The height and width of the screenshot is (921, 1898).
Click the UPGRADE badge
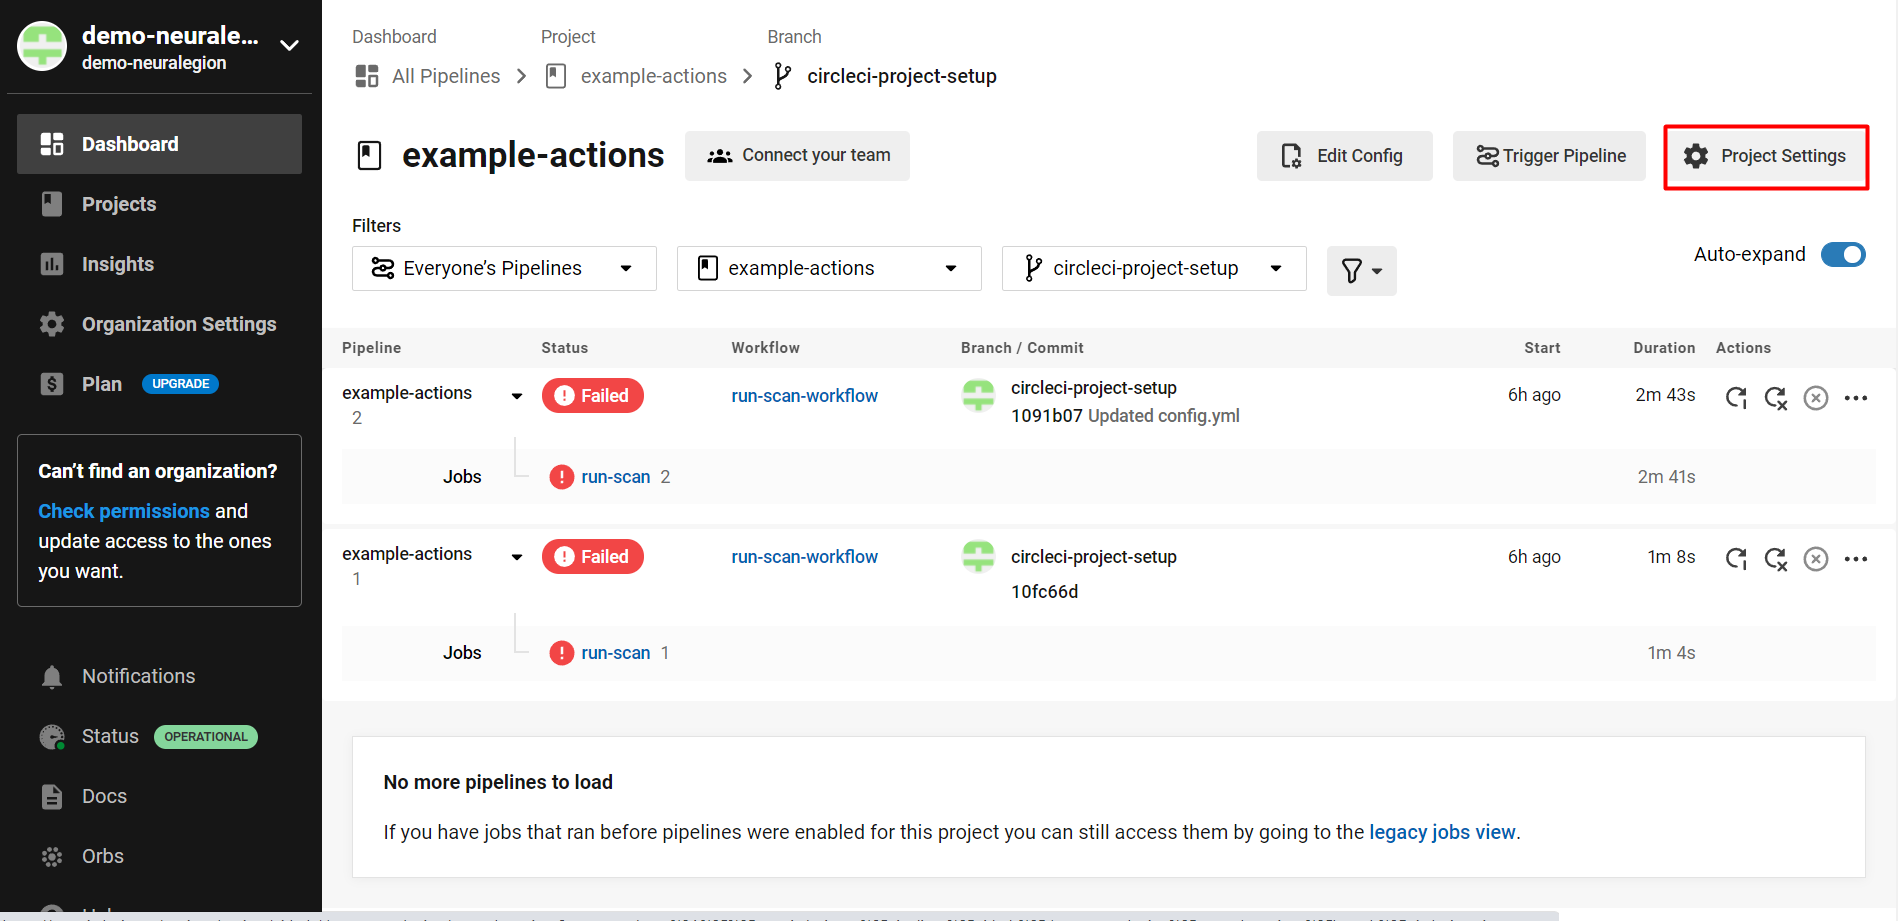tap(180, 384)
